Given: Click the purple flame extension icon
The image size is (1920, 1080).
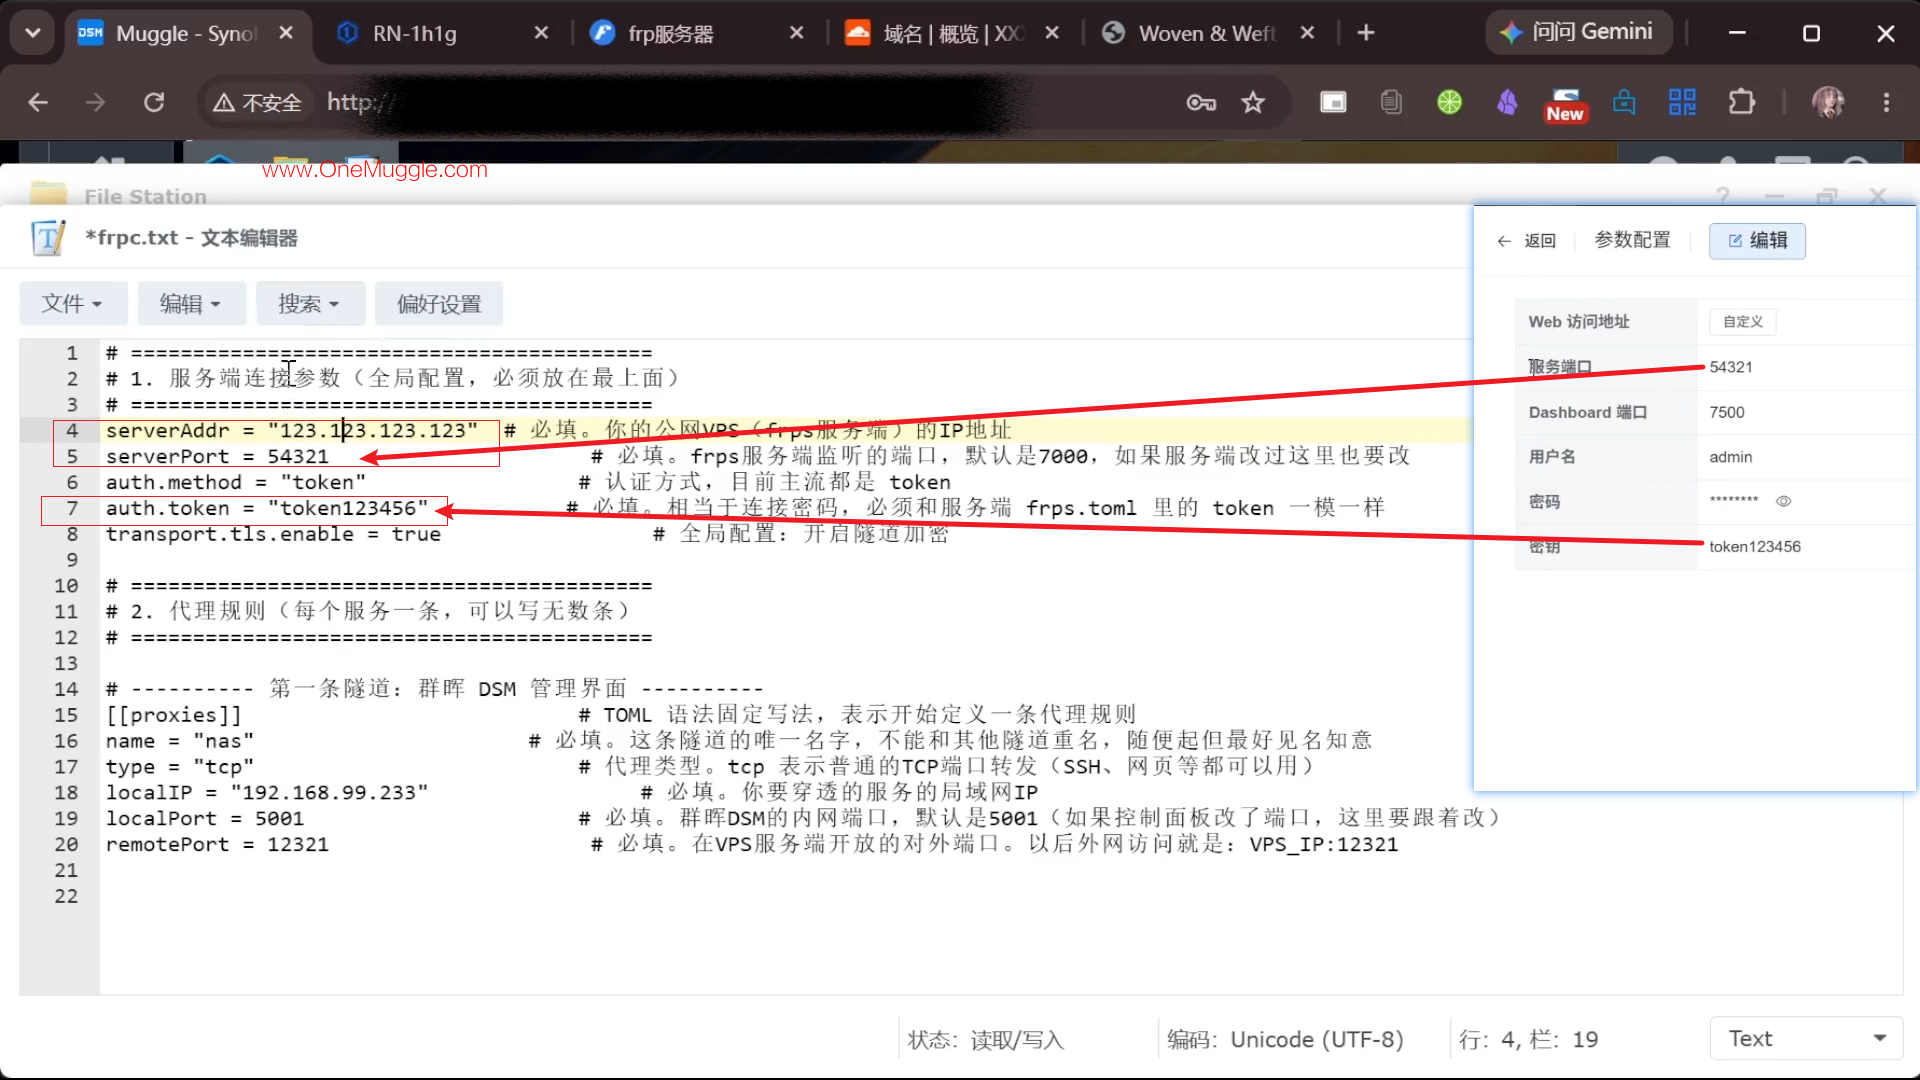Looking at the screenshot, I should point(1507,102).
